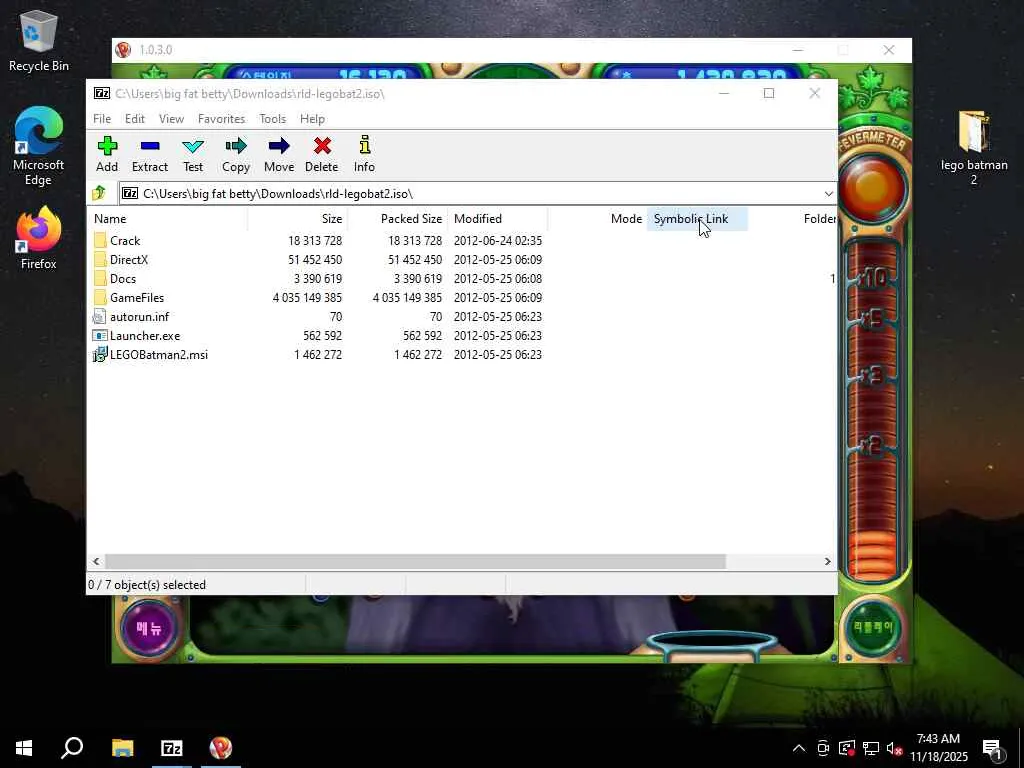The height and width of the screenshot is (768, 1024).
Task: Click Docs modified date 2012-05-25 06:08
Action: click(x=498, y=279)
